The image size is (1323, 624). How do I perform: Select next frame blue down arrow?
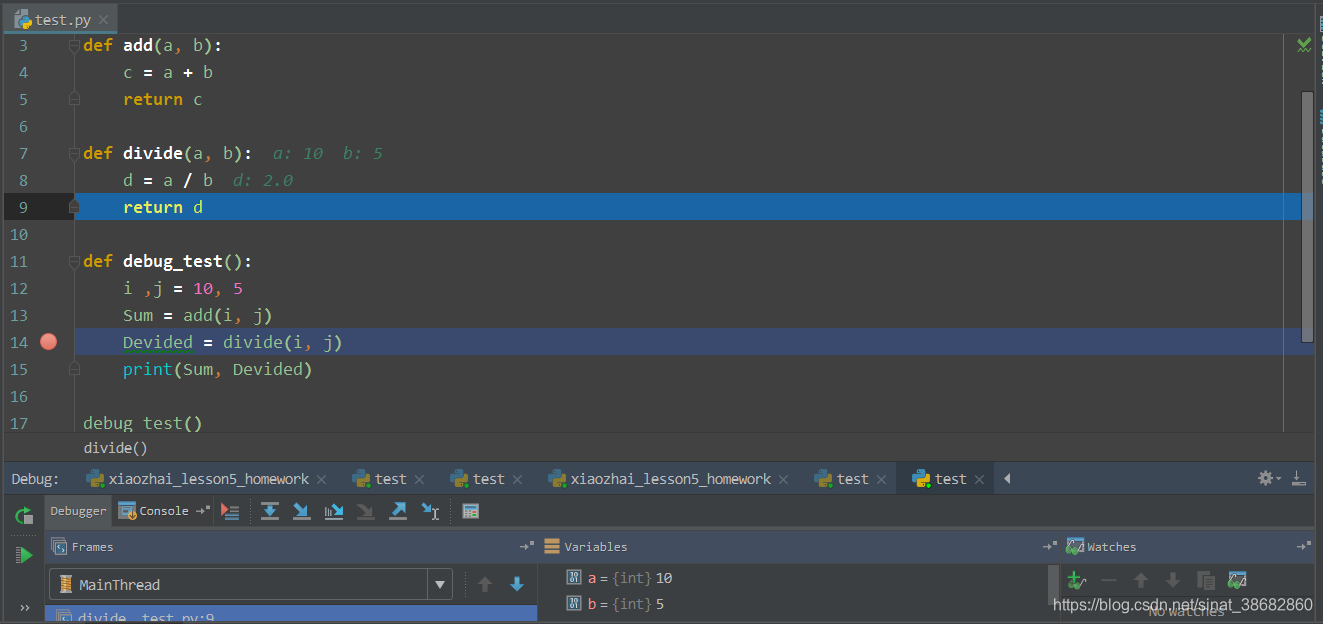[x=517, y=584]
